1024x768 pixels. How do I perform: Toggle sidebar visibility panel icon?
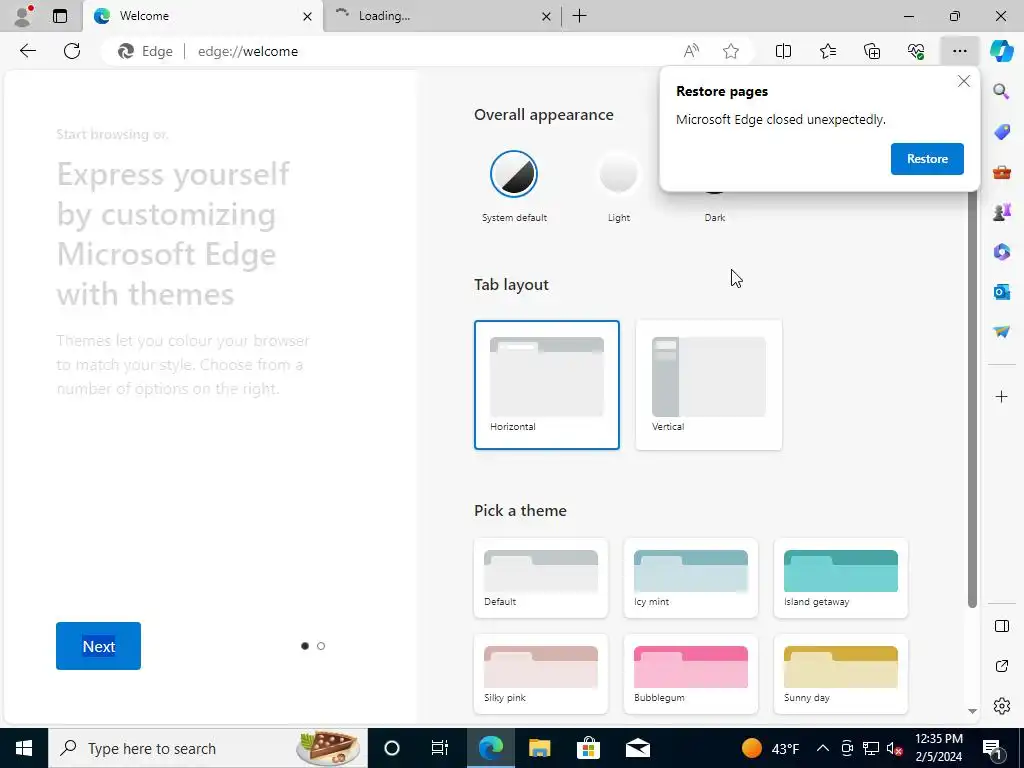(x=1001, y=626)
